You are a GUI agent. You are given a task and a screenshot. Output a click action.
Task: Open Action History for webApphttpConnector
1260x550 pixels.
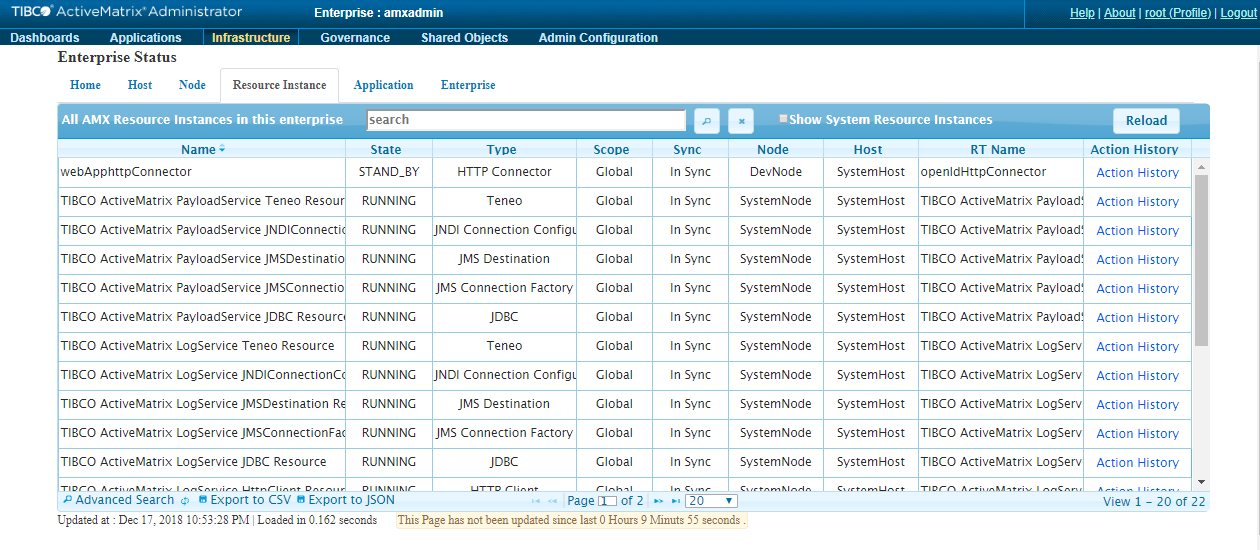[1137, 172]
